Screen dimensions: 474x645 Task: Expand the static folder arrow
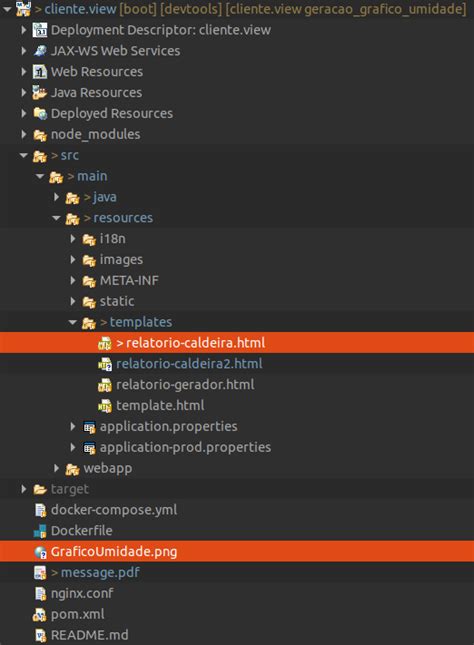click(x=73, y=301)
